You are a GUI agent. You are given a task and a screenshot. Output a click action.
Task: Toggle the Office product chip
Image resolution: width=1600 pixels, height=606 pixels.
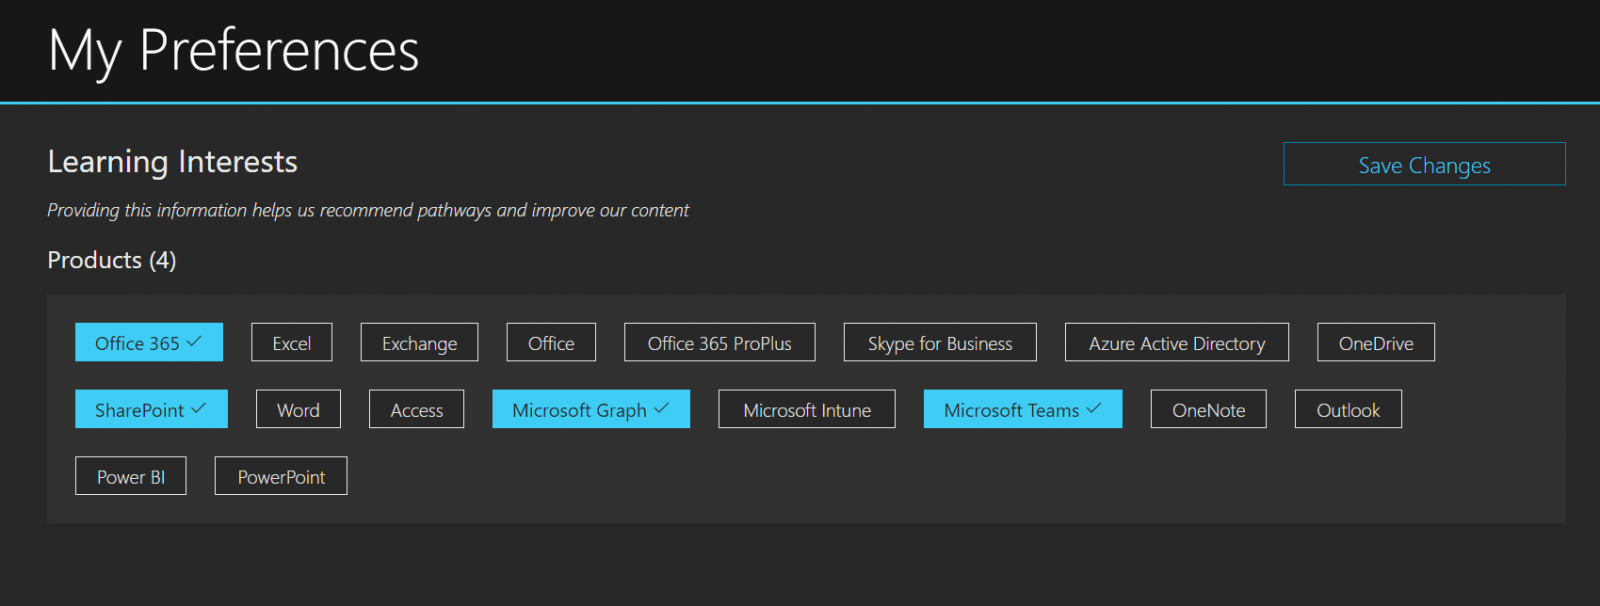551,342
